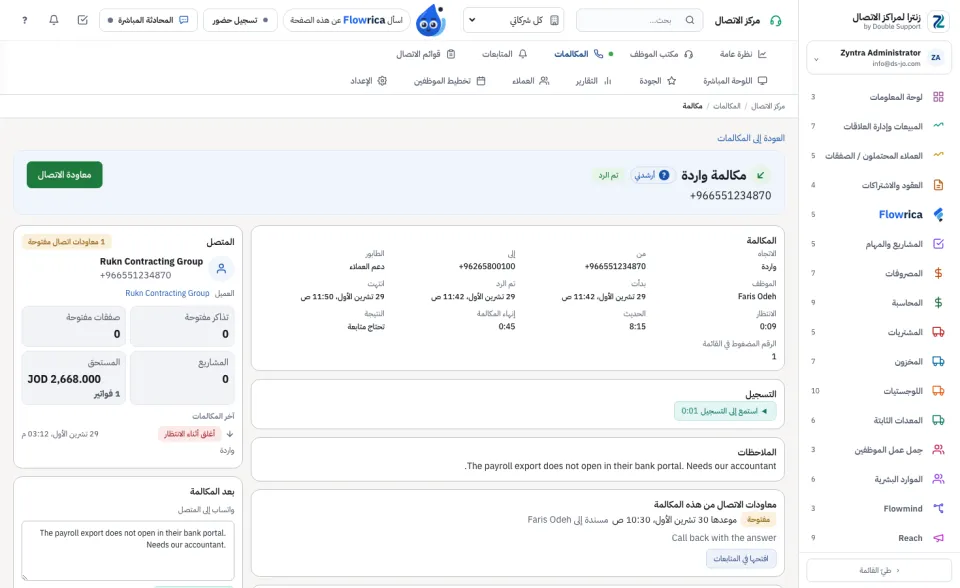Click the call center headset icon
960x588 pixels.
tap(776, 21)
